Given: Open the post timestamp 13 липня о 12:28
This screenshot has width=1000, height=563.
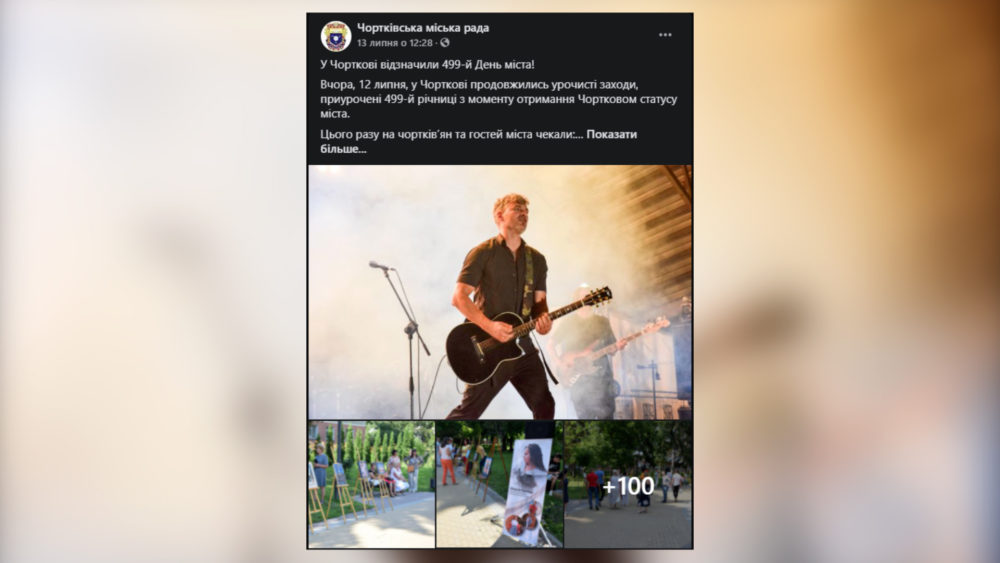Looking at the screenshot, I should pos(395,43).
